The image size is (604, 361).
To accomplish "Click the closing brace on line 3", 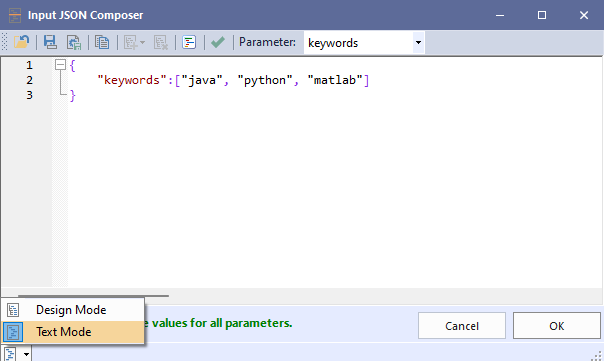I will [72, 95].
